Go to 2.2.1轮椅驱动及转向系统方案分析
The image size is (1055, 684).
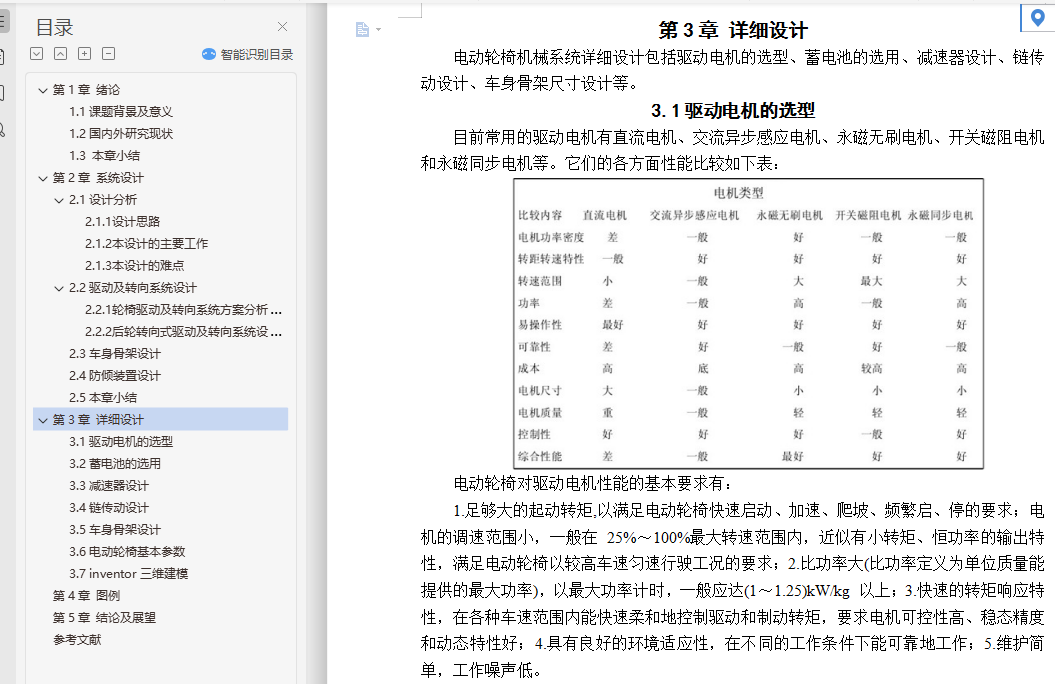click(x=183, y=310)
